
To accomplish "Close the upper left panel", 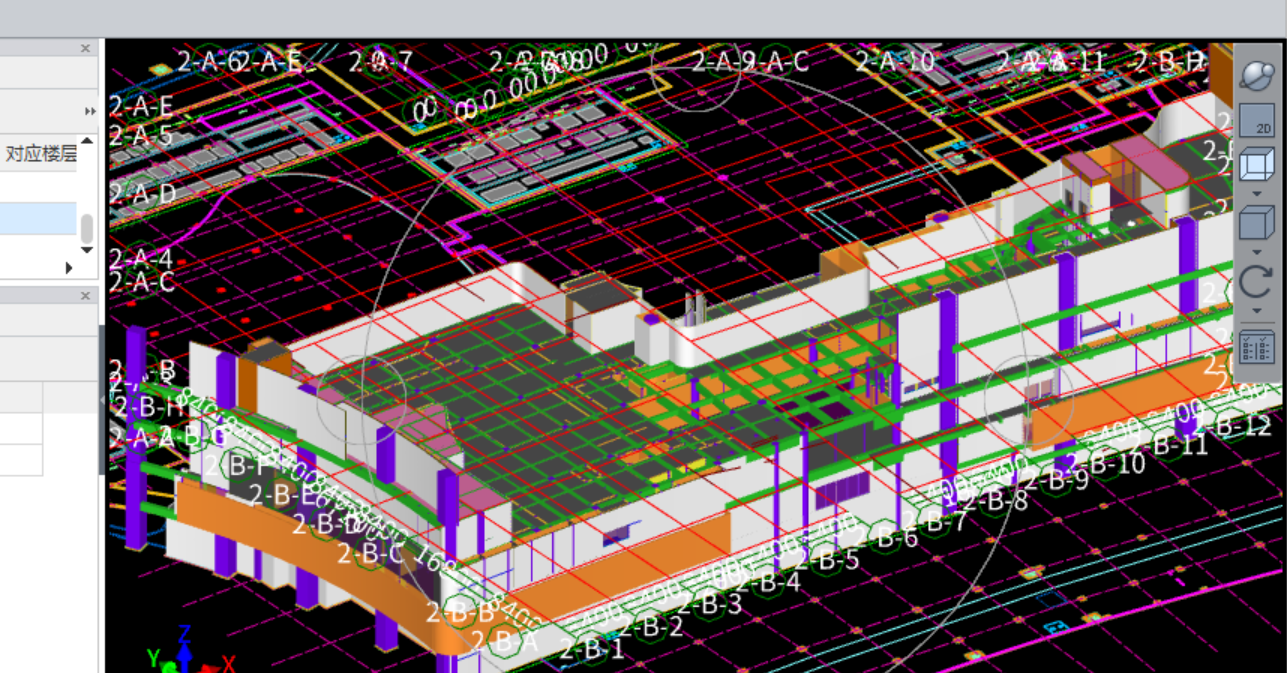I will point(85,48).
